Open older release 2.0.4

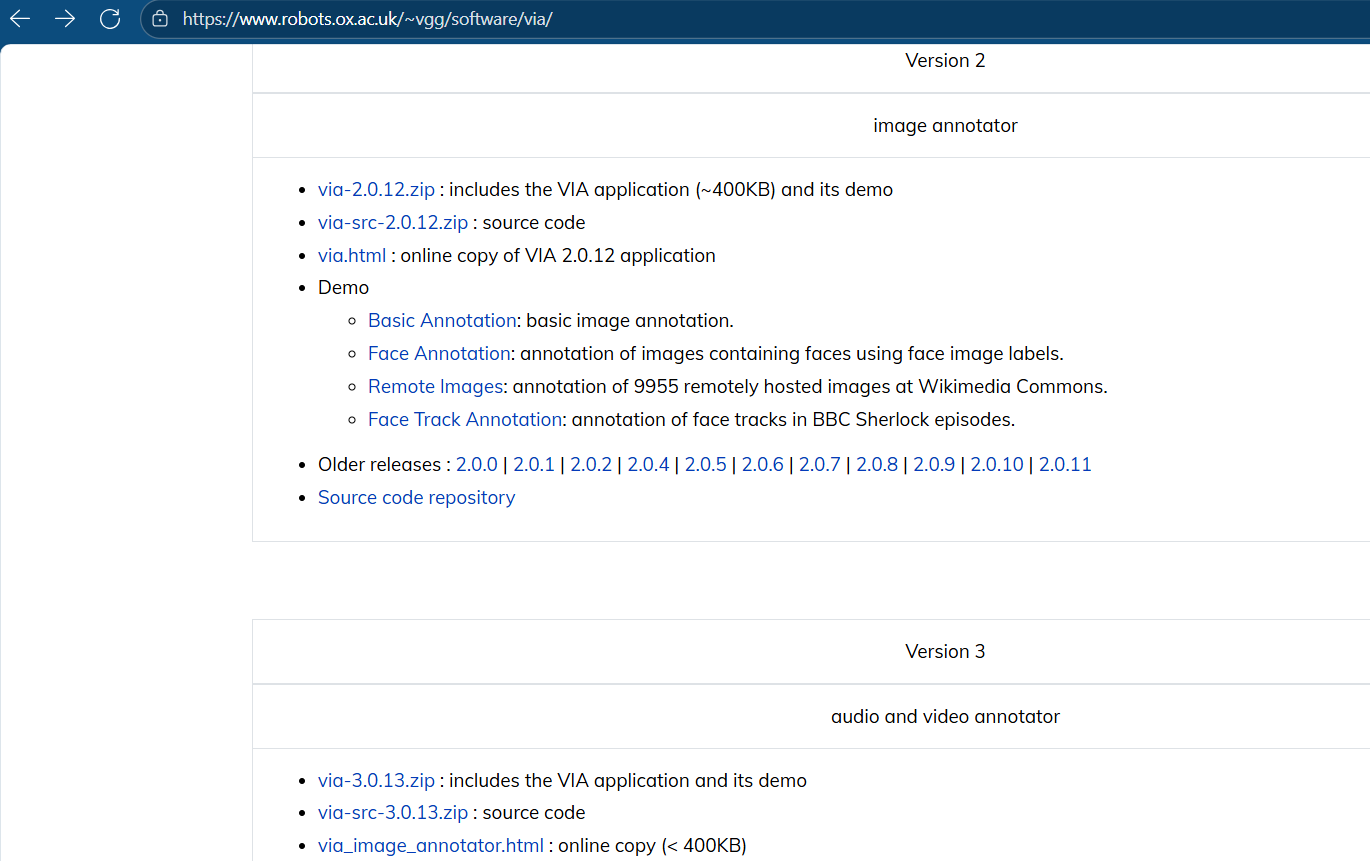click(648, 464)
